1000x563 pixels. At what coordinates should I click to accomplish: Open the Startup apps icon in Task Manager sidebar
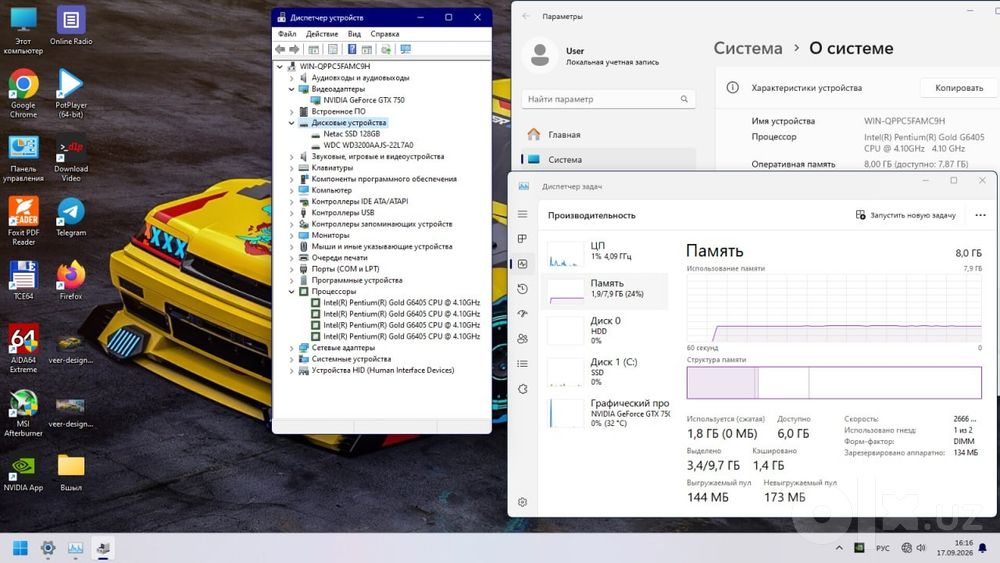523,314
